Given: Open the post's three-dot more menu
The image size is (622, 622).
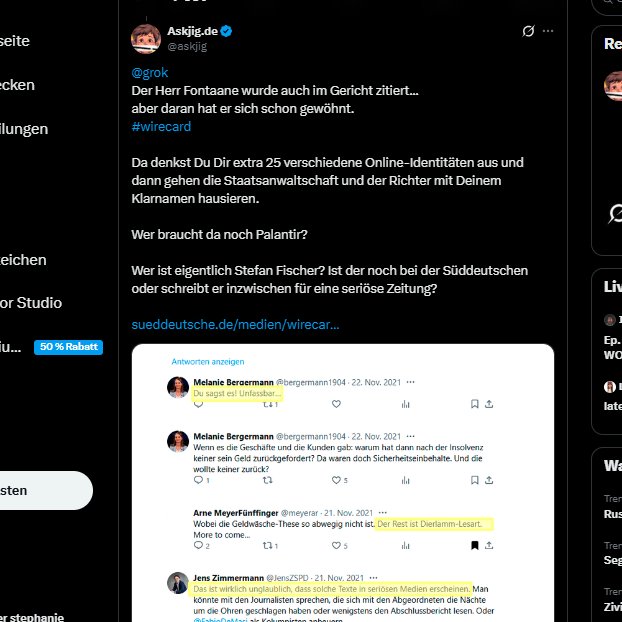Looking at the screenshot, I should [548, 31].
